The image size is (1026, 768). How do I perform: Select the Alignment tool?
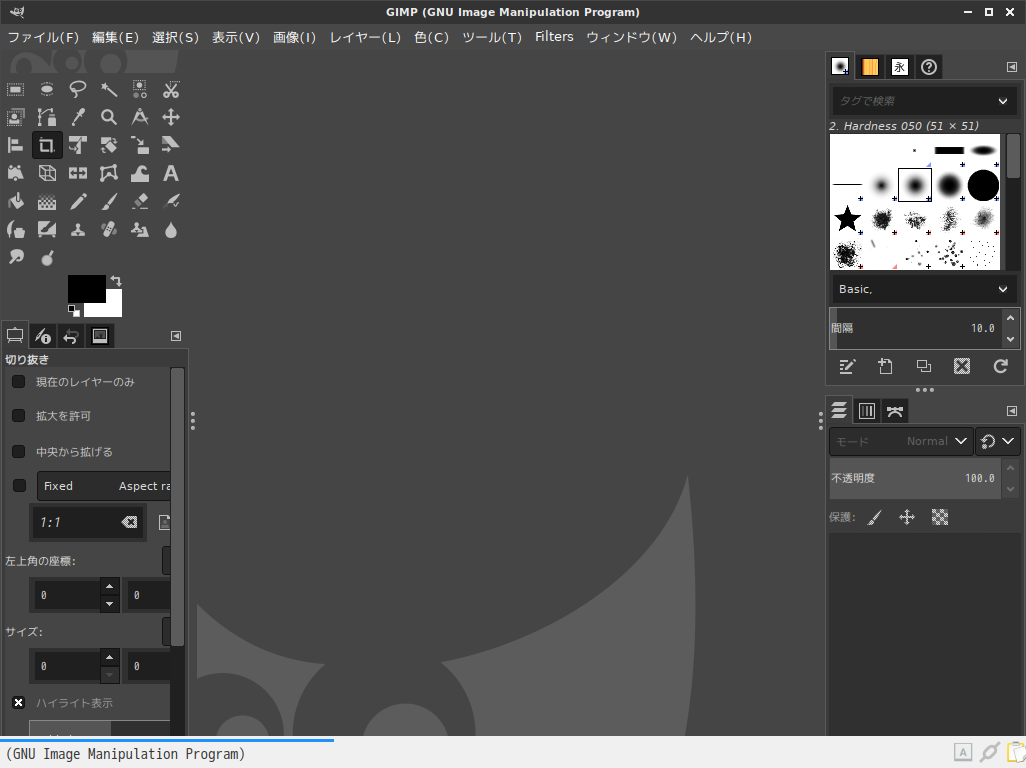pos(15,145)
